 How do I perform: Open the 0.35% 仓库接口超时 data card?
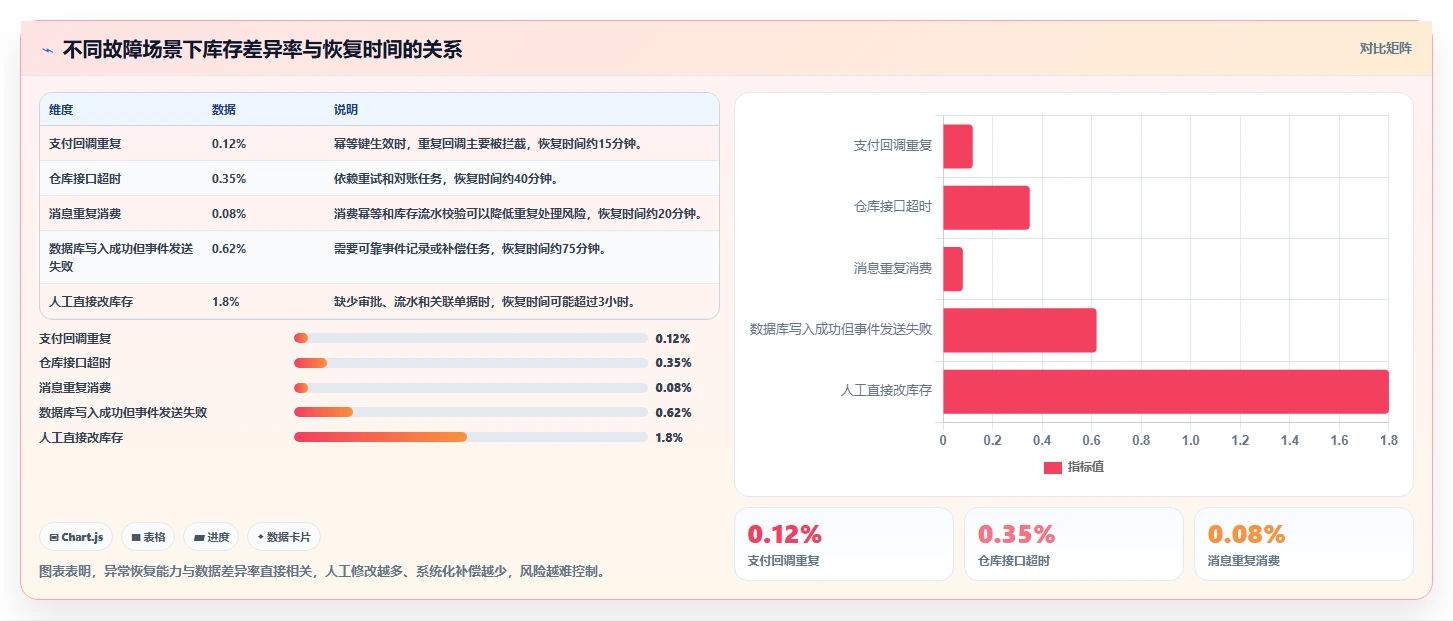1074,544
